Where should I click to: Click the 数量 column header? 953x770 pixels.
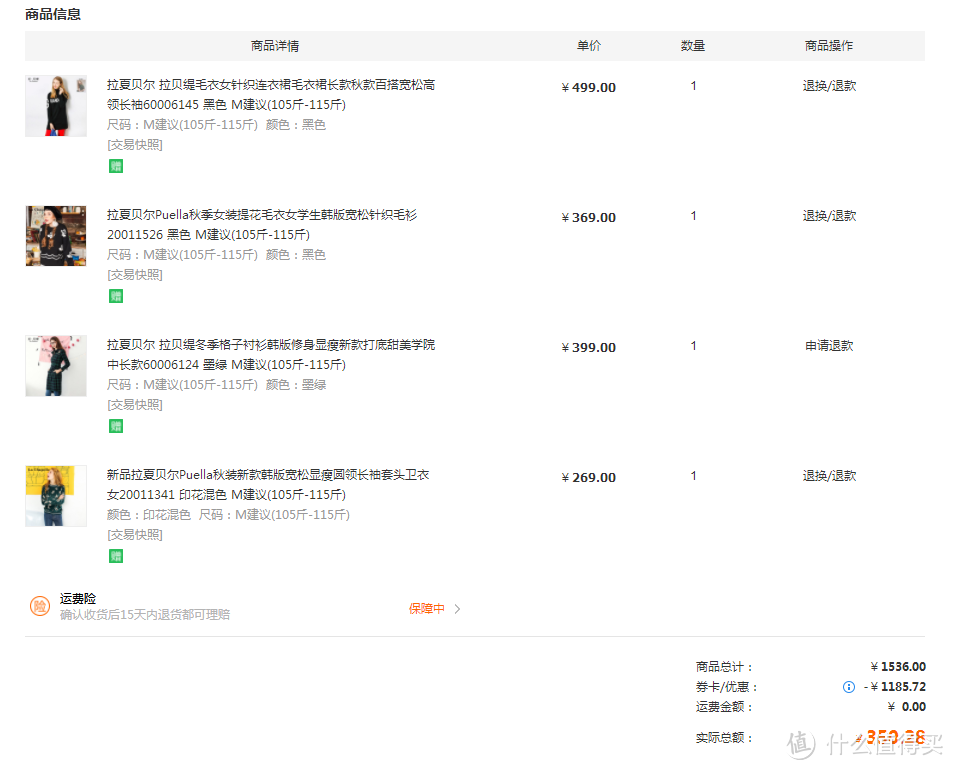(693, 46)
